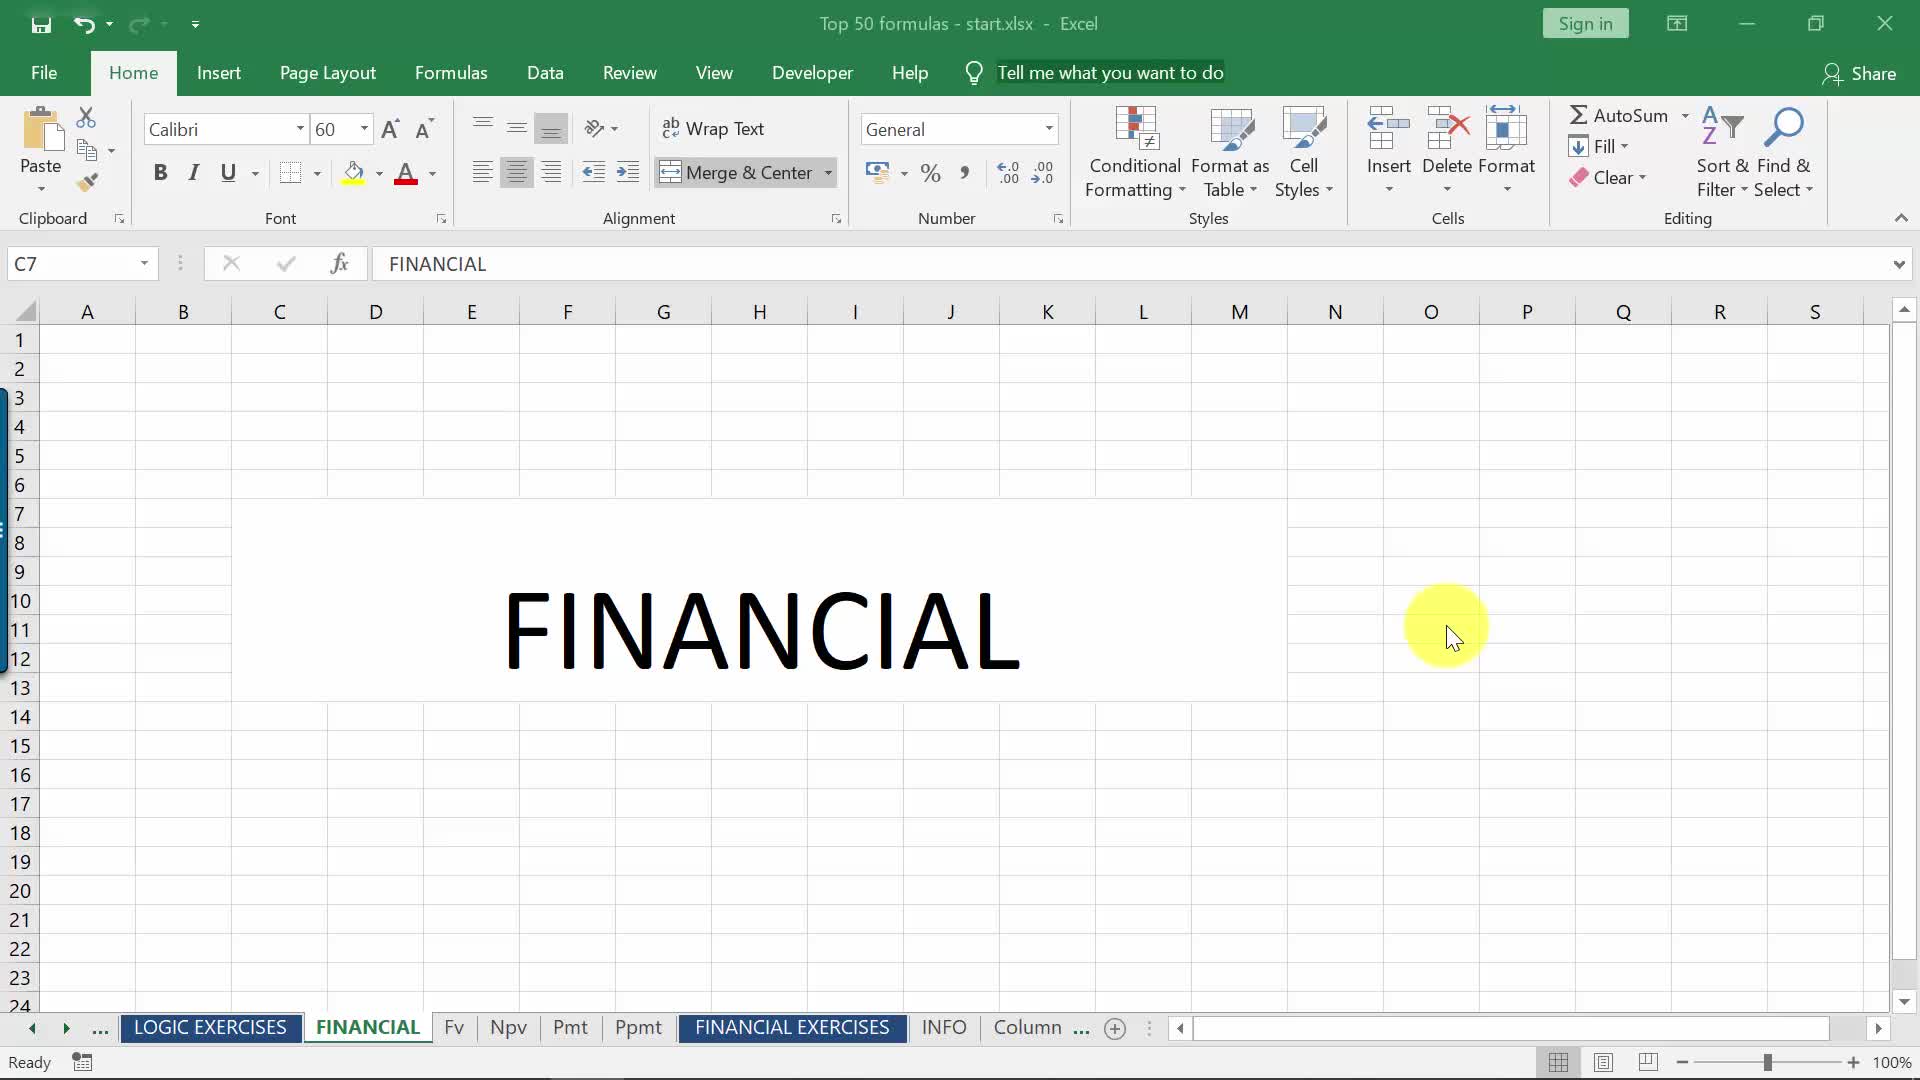
Task: Click the Increase Font Size icon
Action: [390, 129]
